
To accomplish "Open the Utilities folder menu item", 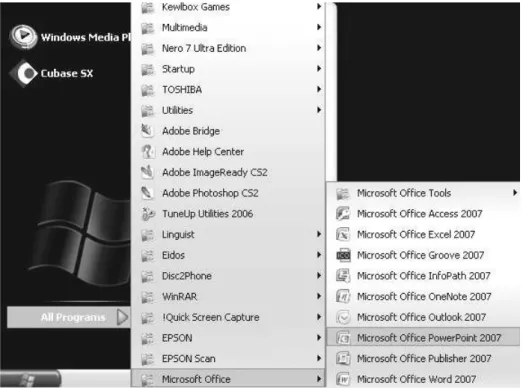I will click(x=228, y=110).
